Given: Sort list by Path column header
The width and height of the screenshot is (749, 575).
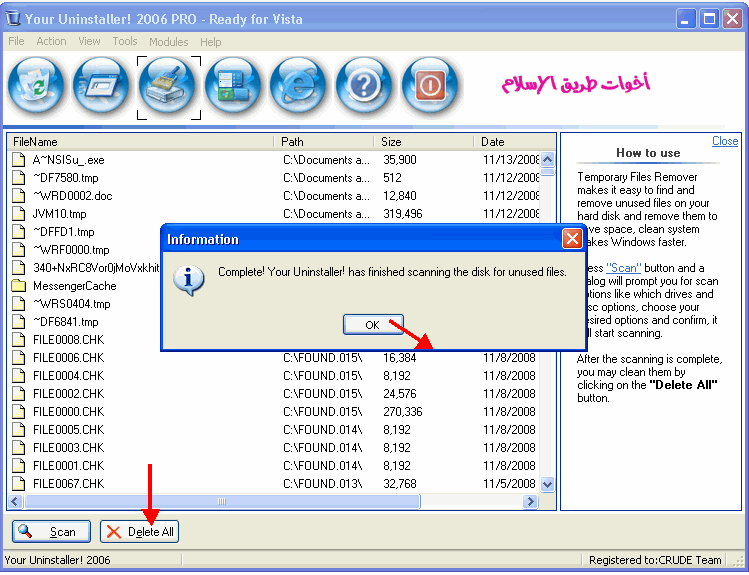Looking at the screenshot, I should click(324, 142).
